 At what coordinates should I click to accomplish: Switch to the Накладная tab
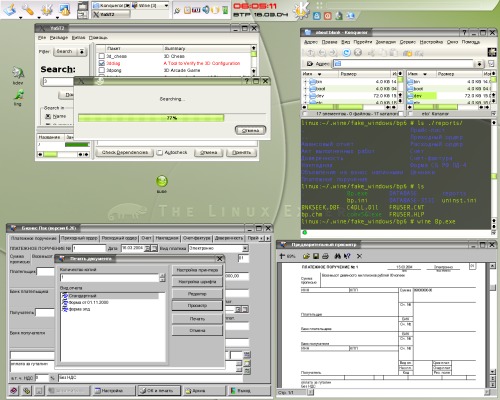(x=167, y=238)
